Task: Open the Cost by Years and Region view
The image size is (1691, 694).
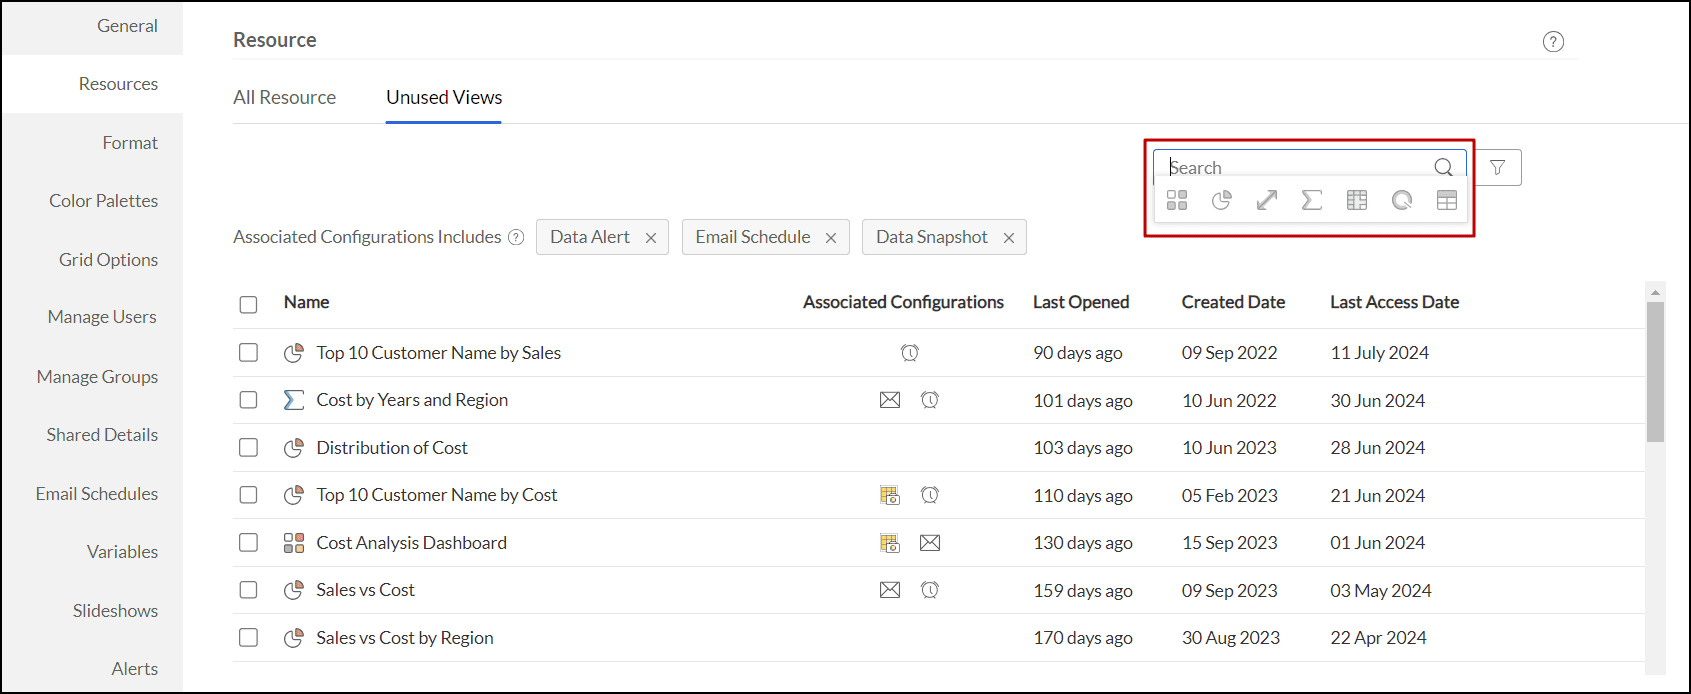Action: (412, 400)
